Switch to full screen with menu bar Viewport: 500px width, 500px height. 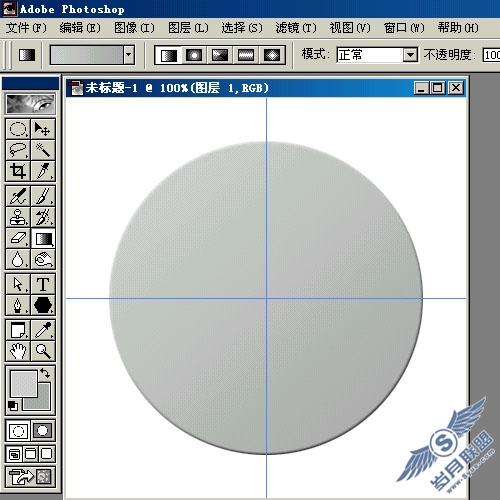pos(30,454)
